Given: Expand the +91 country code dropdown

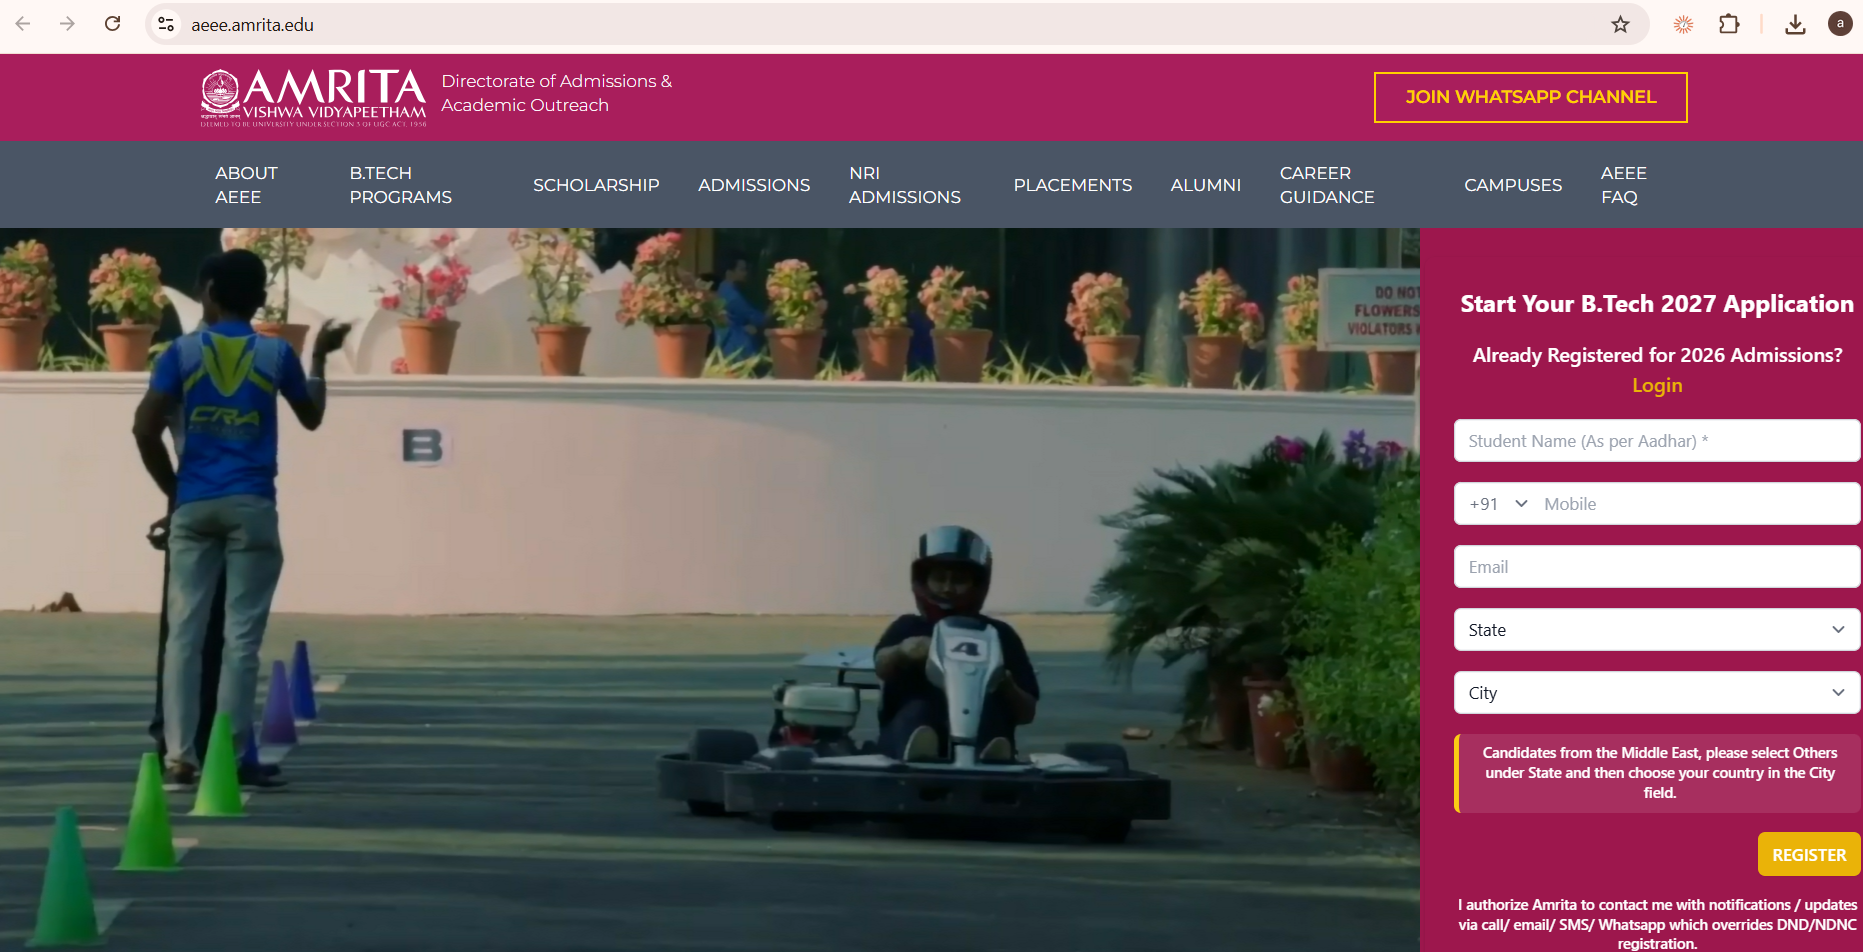Looking at the screenshot, I should (1498, 504).
